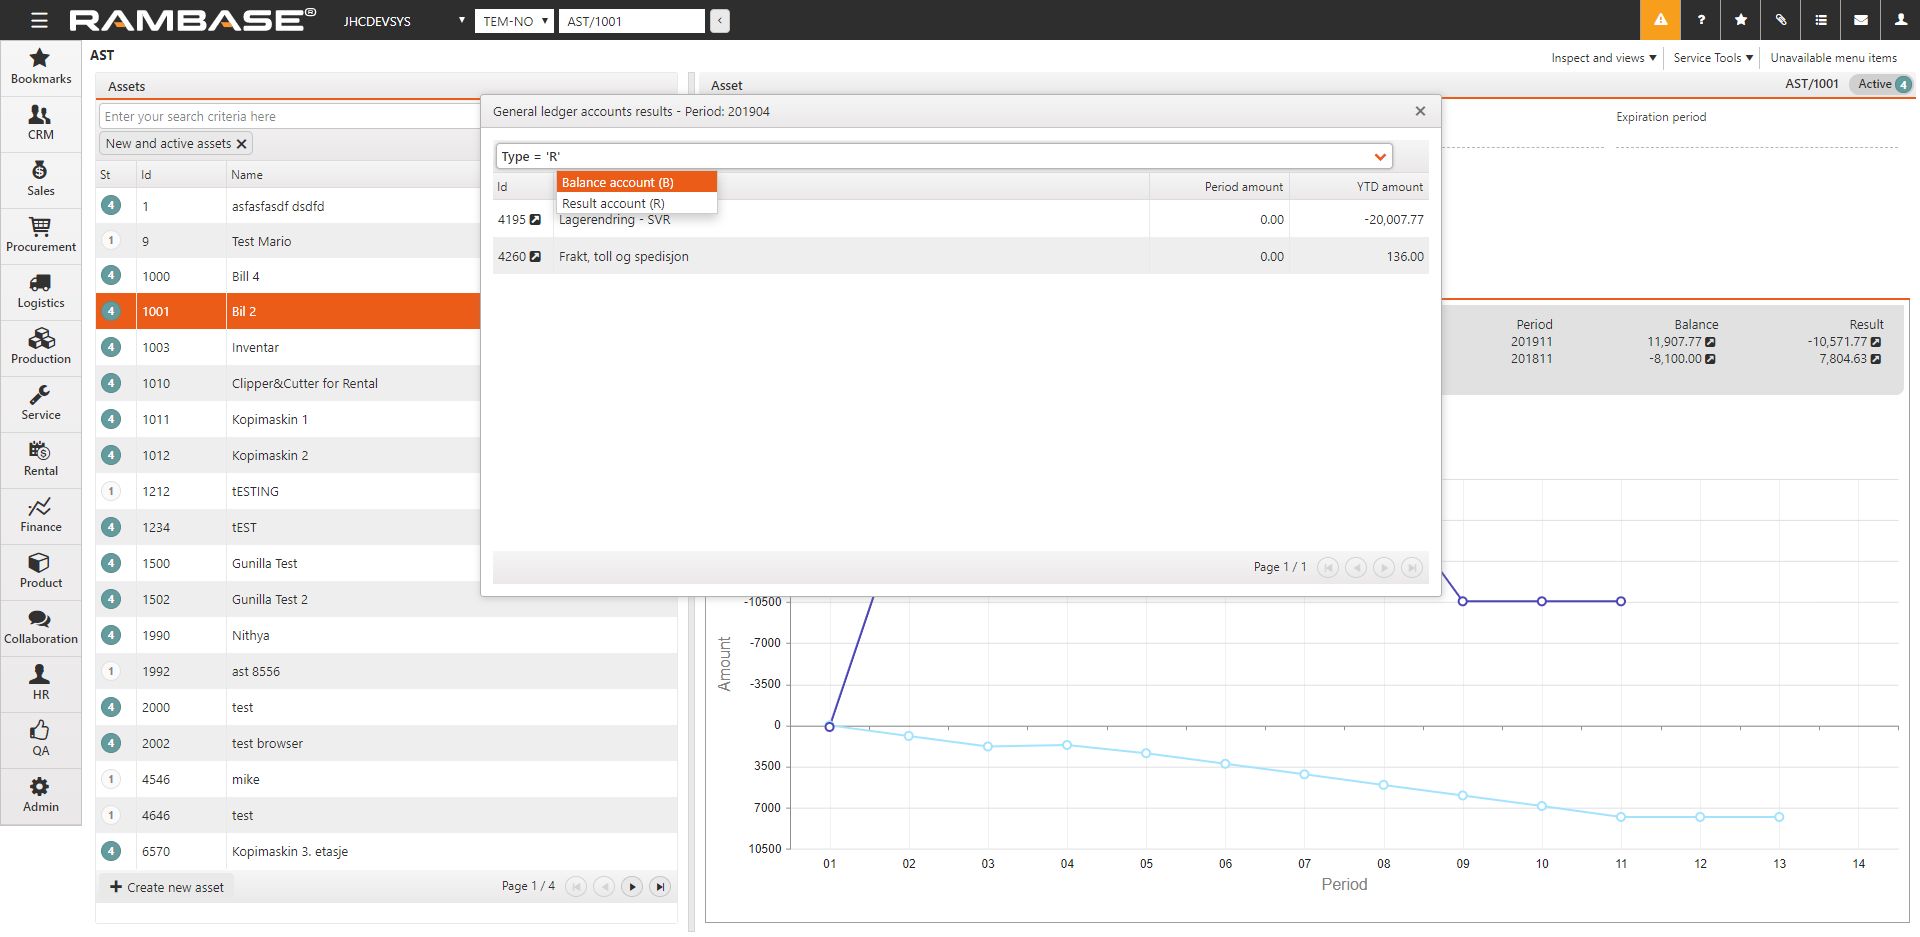Screen dimensions: 1920x937
Task: Remove the 'New and active assets' filter
Action: tap(241, 144)
